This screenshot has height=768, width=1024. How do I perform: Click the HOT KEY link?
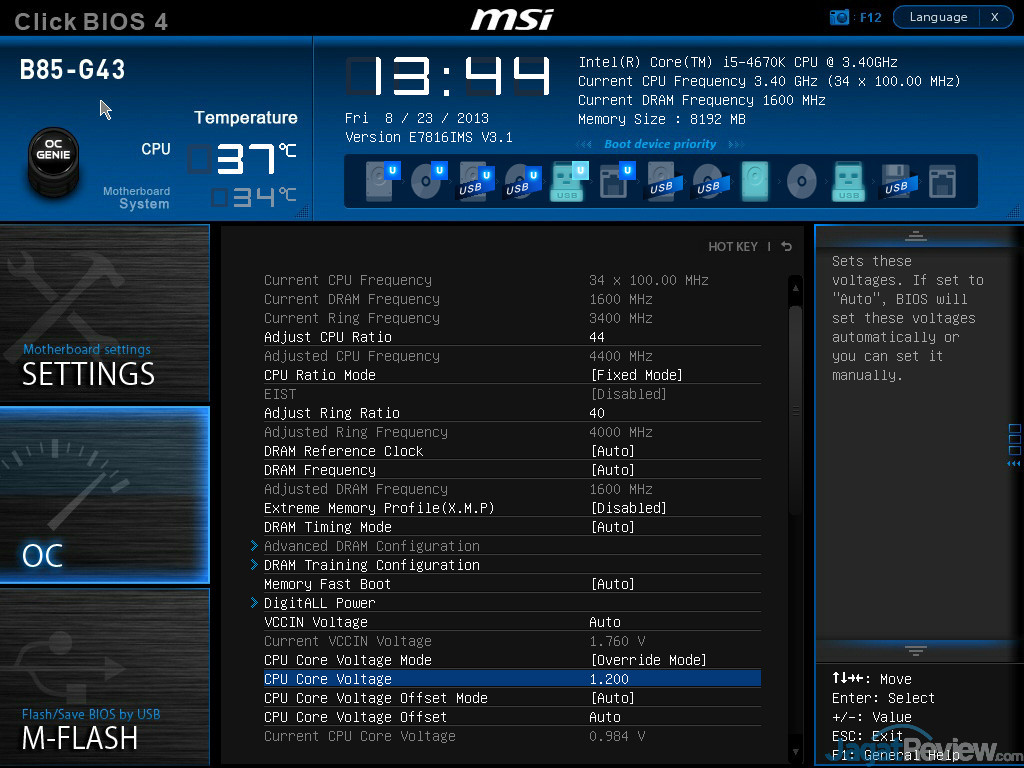pos(732,246)
